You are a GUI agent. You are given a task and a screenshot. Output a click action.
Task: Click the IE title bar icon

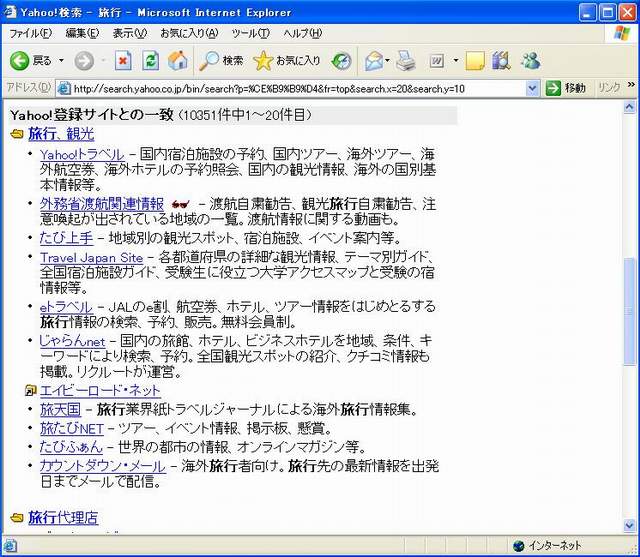10,12
